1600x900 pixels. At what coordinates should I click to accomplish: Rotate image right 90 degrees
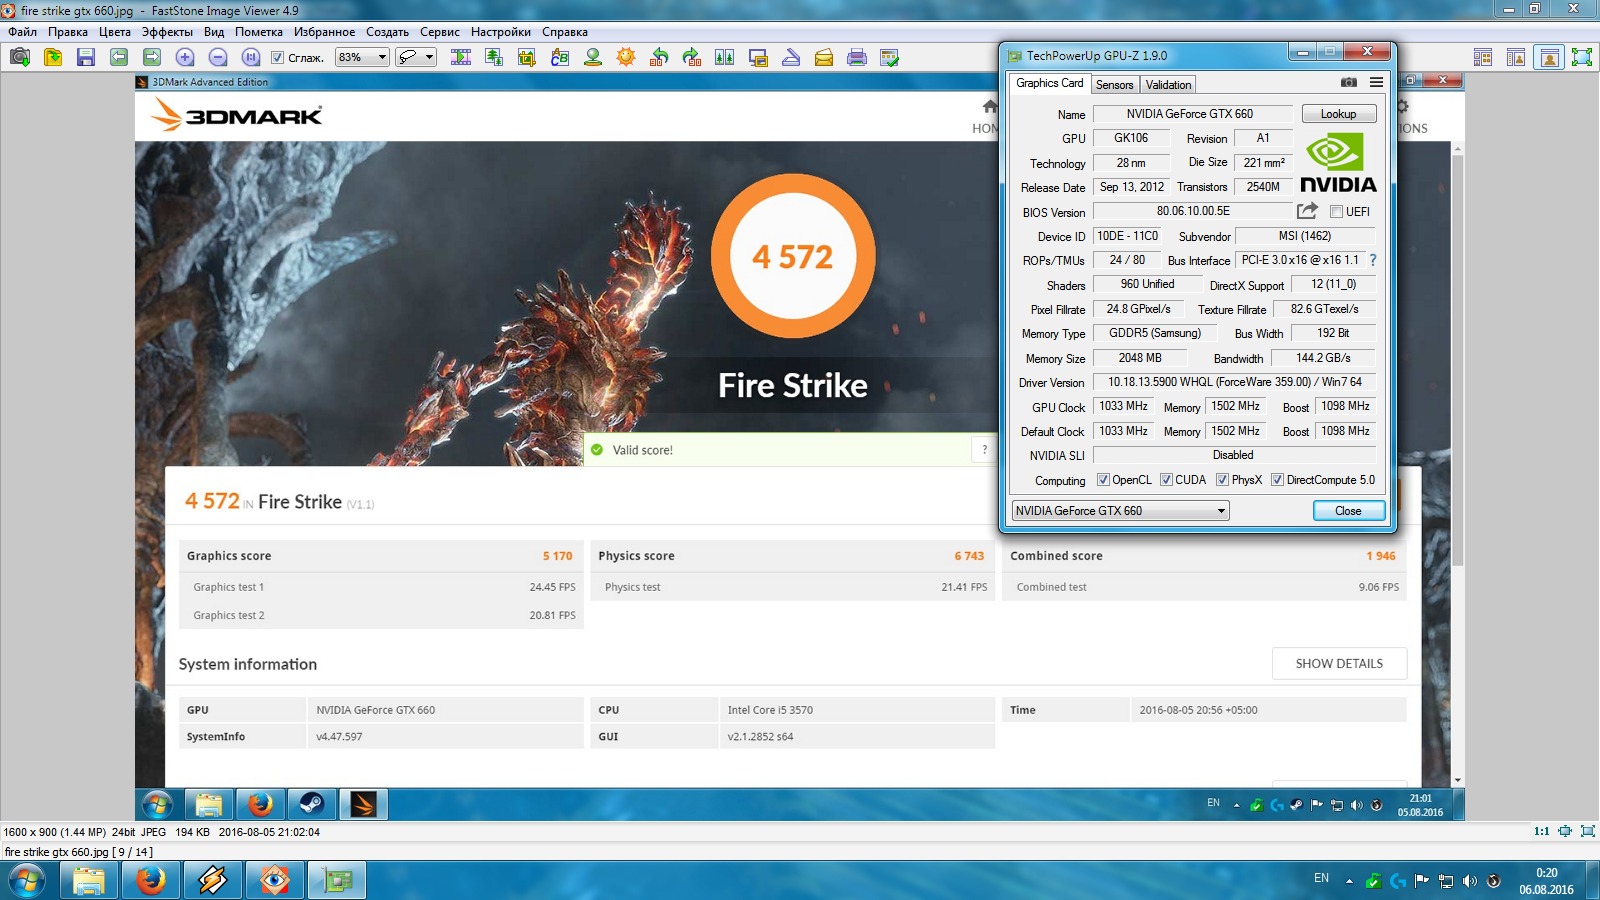pyautogui.click(x=692, y=57)
